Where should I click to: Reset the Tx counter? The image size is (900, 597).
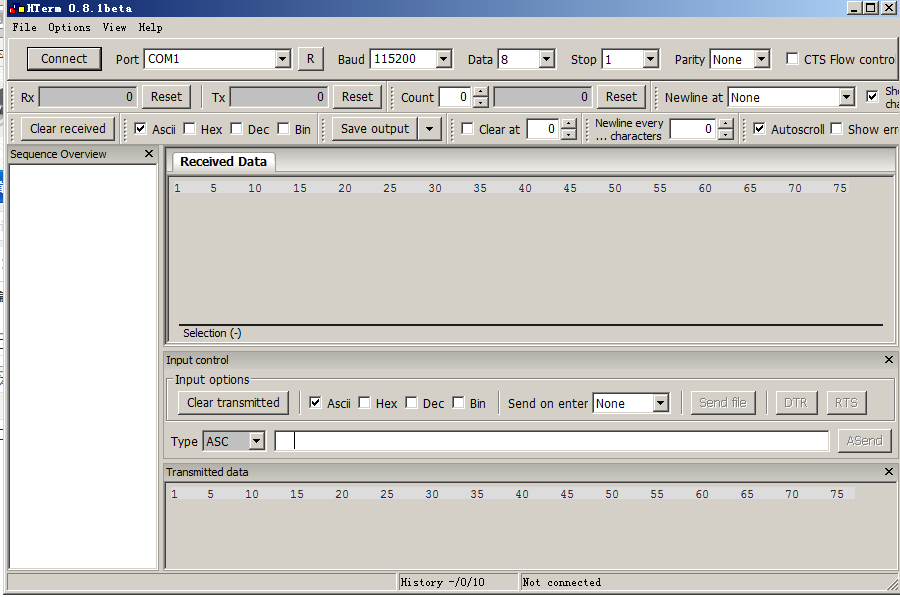point(357,97)
